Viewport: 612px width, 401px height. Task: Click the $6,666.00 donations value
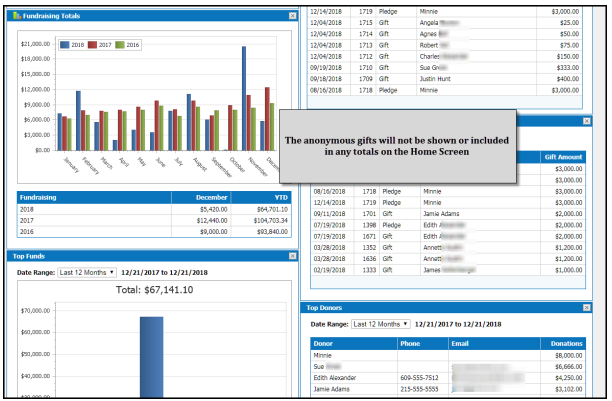point(569,367)
